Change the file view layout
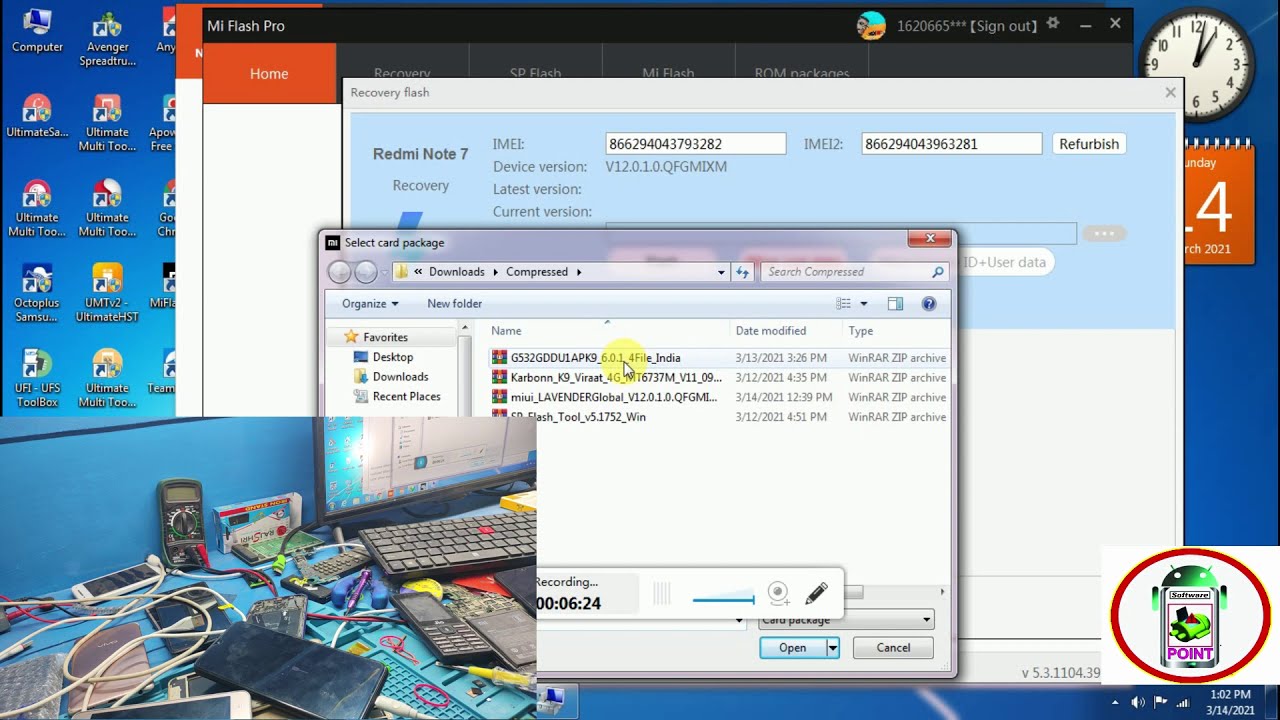Image resolution: width=1280 pixels, height=720 pixels. click(x=844, y=304)
